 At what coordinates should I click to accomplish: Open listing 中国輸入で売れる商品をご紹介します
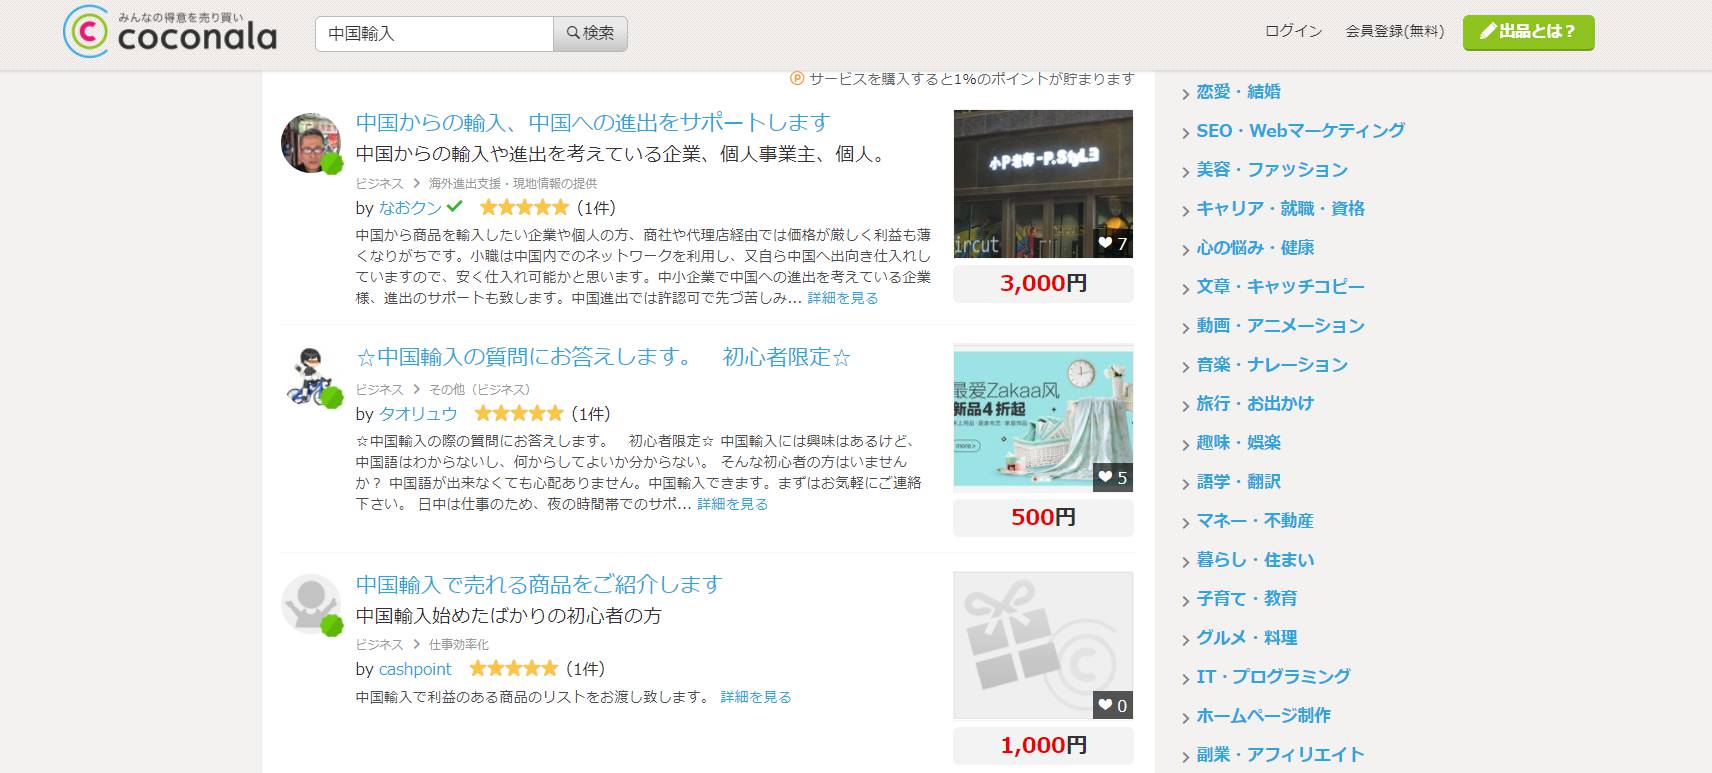point(539,584)
